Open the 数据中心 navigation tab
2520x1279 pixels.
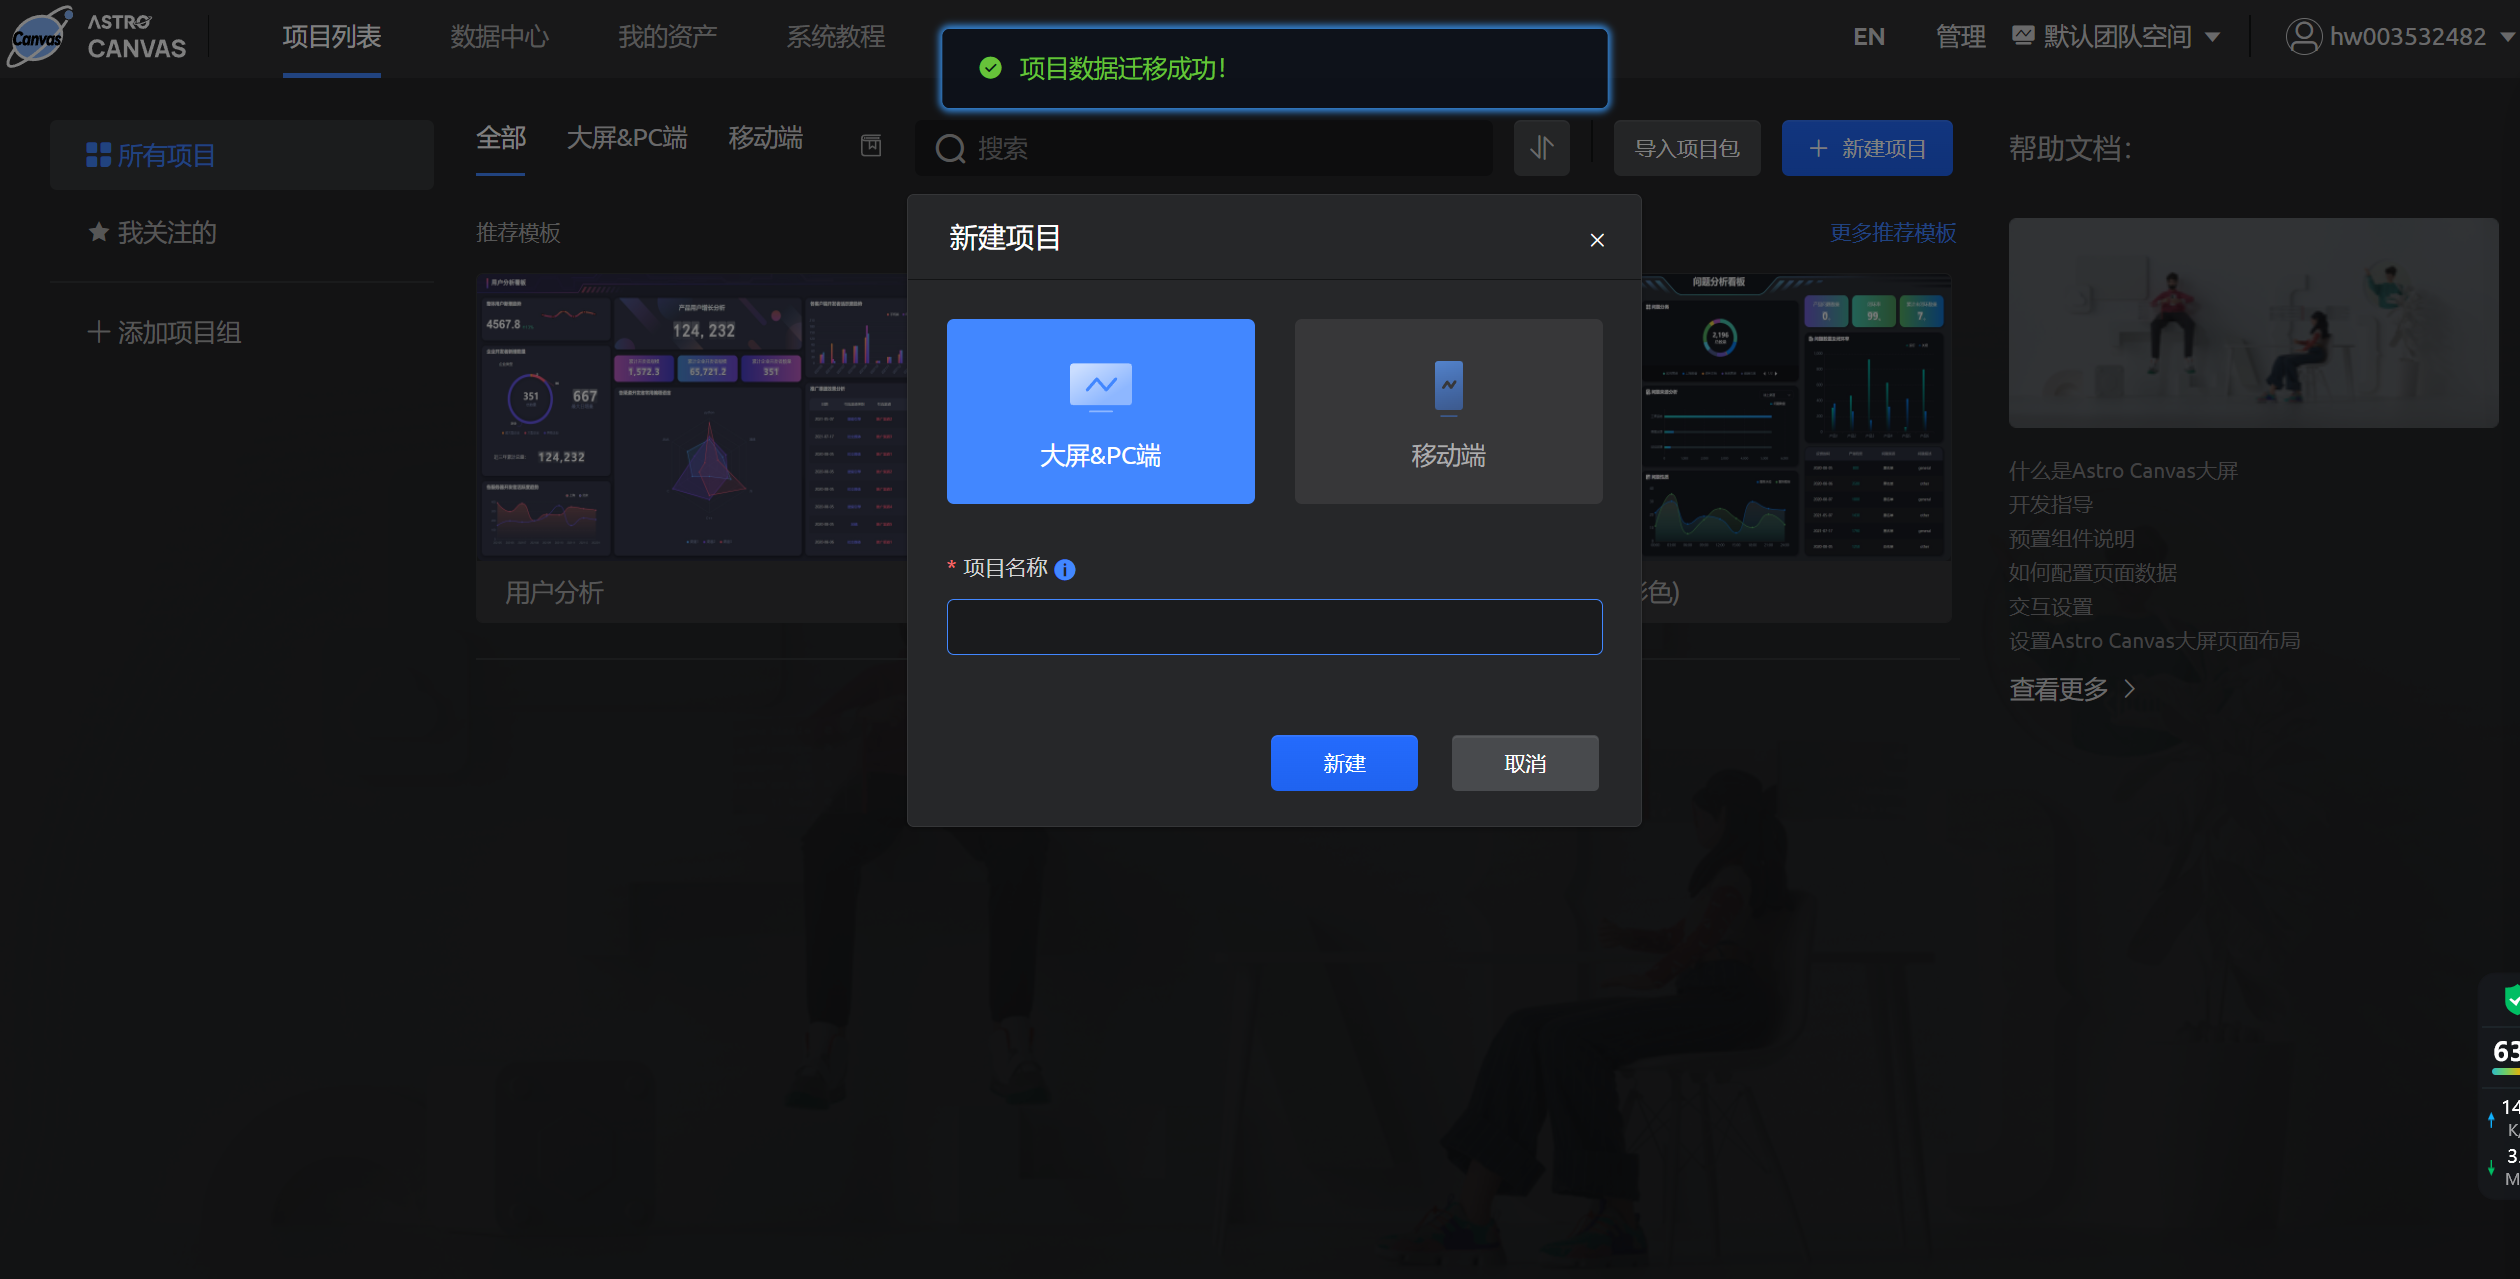pyautogui.click(x=499, y=37)
